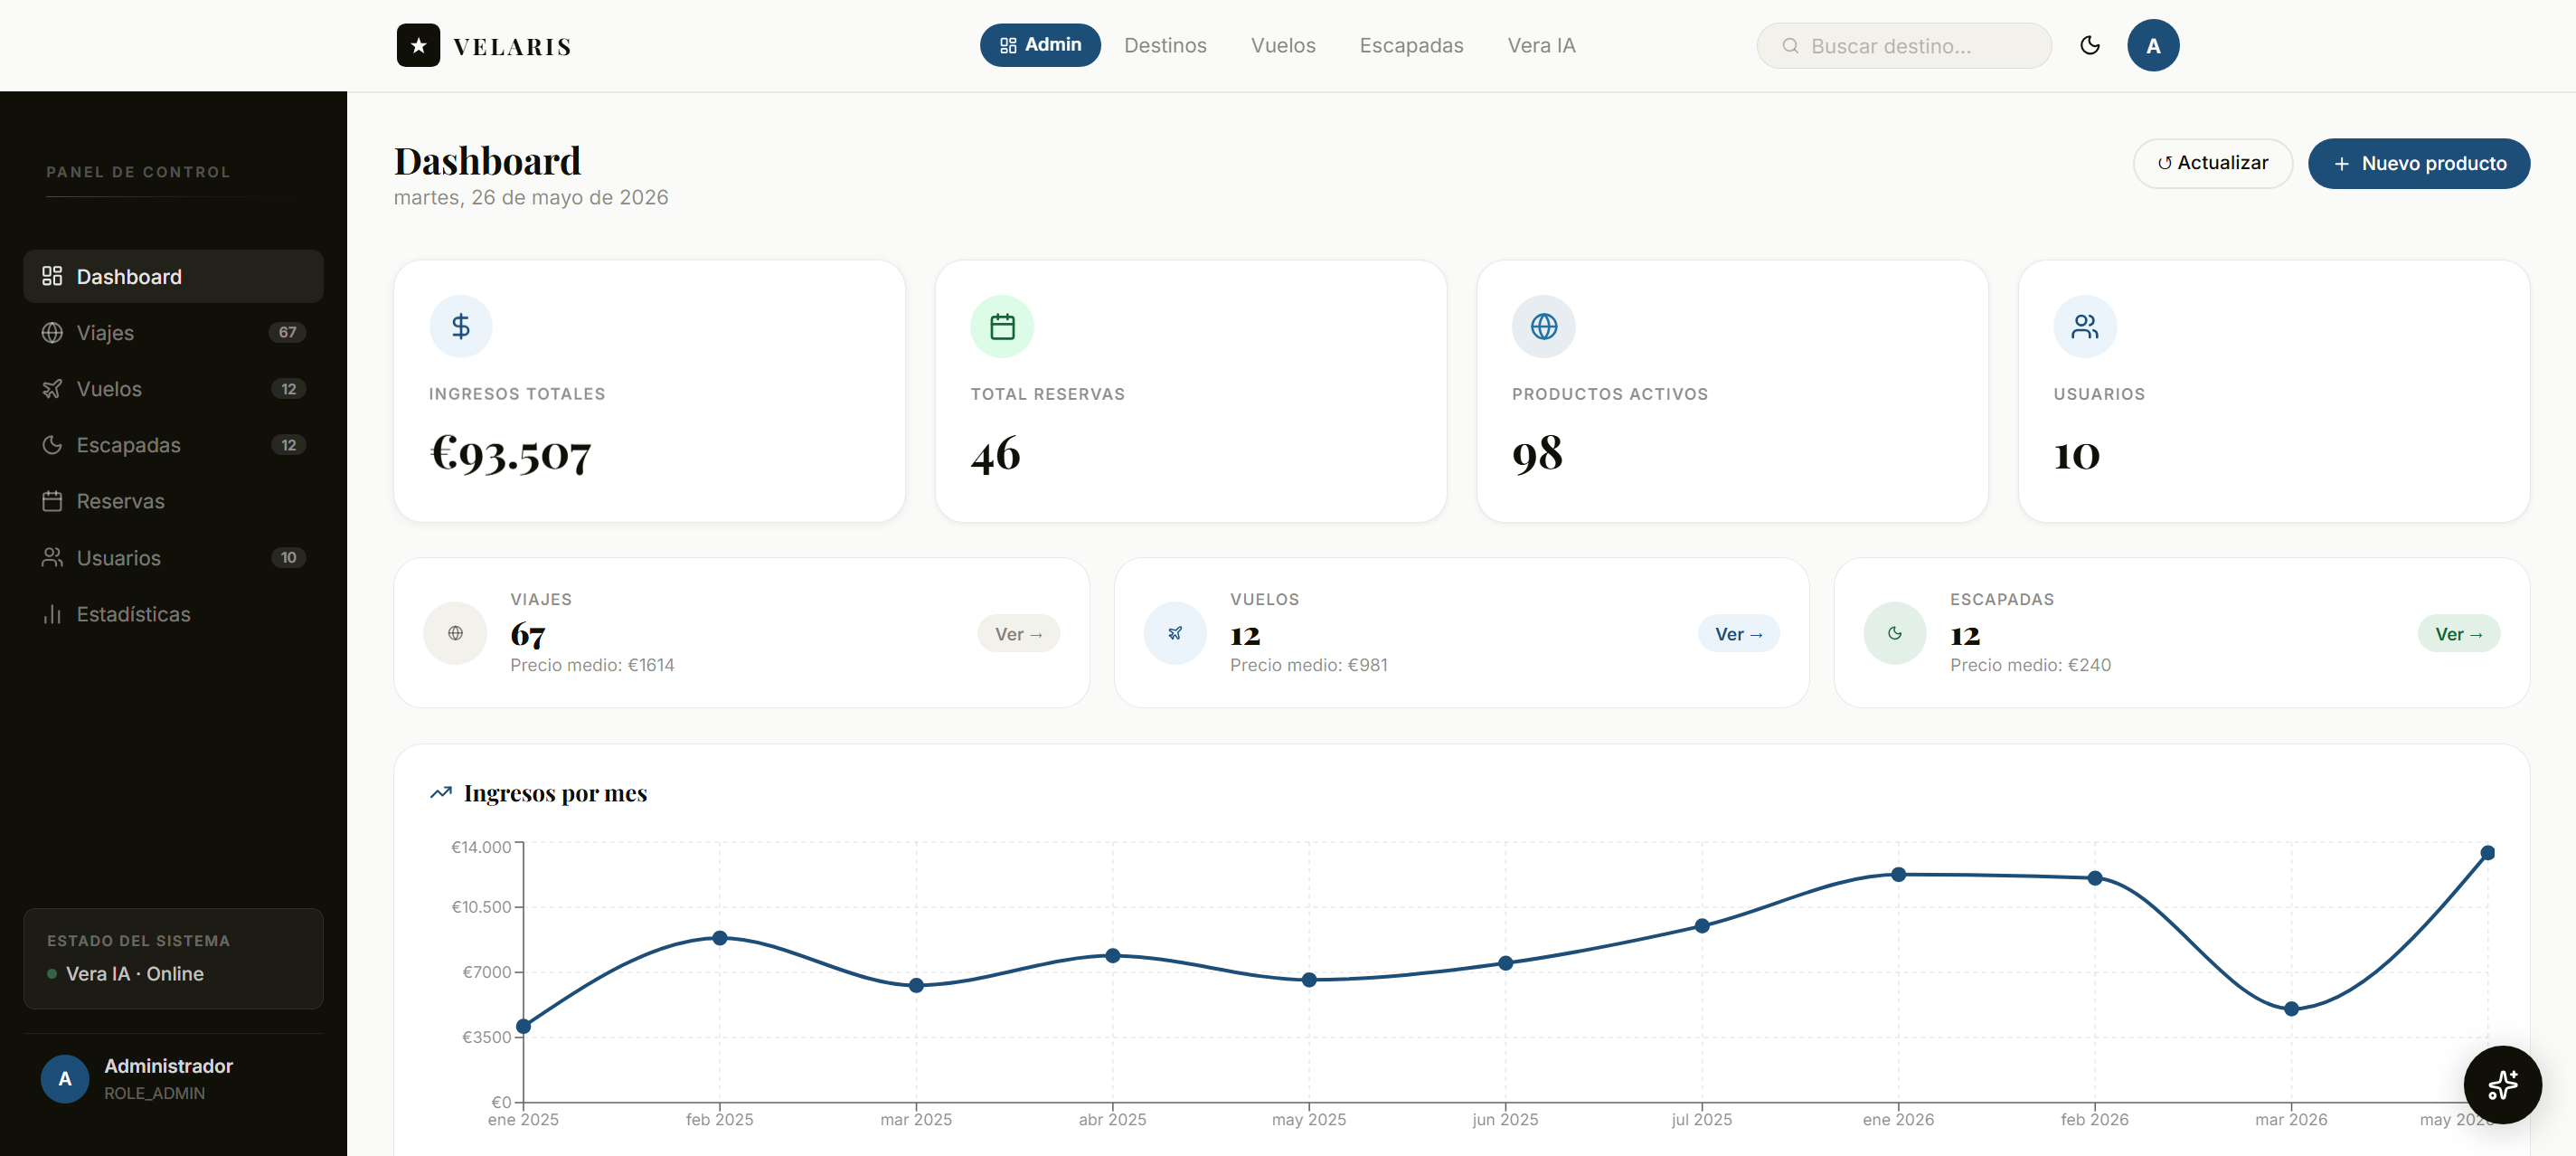Click the Actualizar button
2576x1156 pixels.
2212,163
